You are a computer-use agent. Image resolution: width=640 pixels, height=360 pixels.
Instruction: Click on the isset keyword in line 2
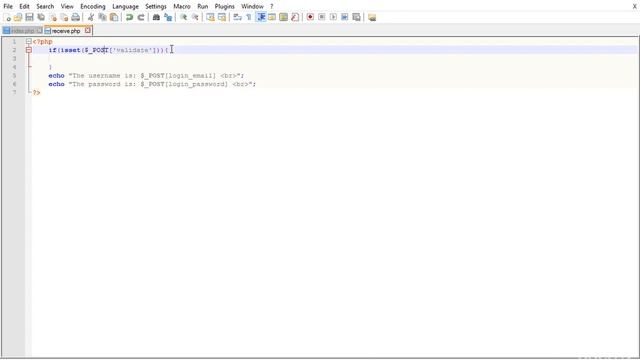click(71, 50)
